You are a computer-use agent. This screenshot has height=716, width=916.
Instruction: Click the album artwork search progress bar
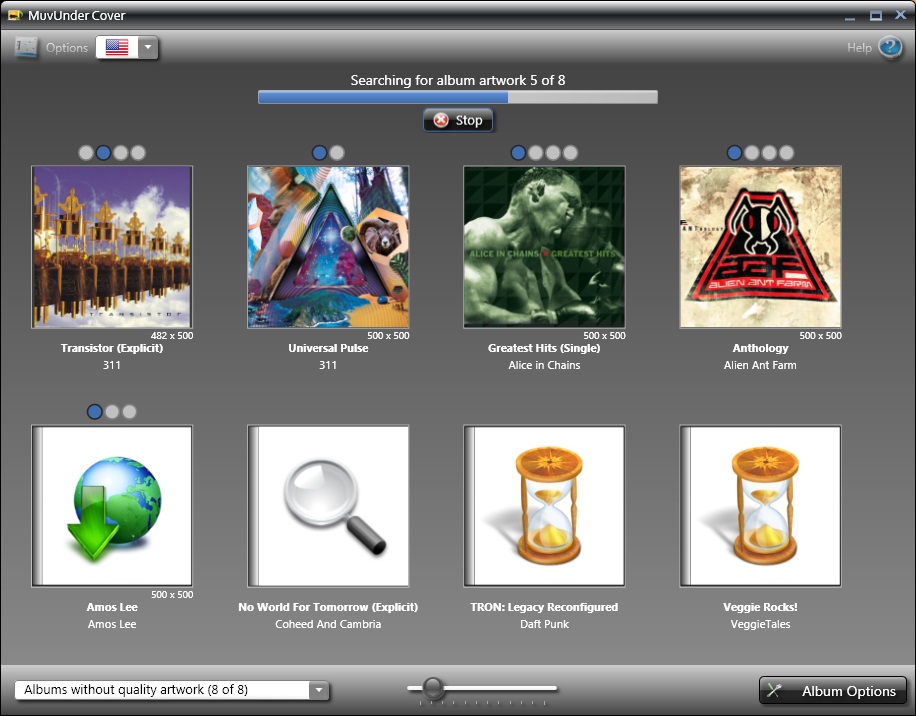[x=457, y=97]
